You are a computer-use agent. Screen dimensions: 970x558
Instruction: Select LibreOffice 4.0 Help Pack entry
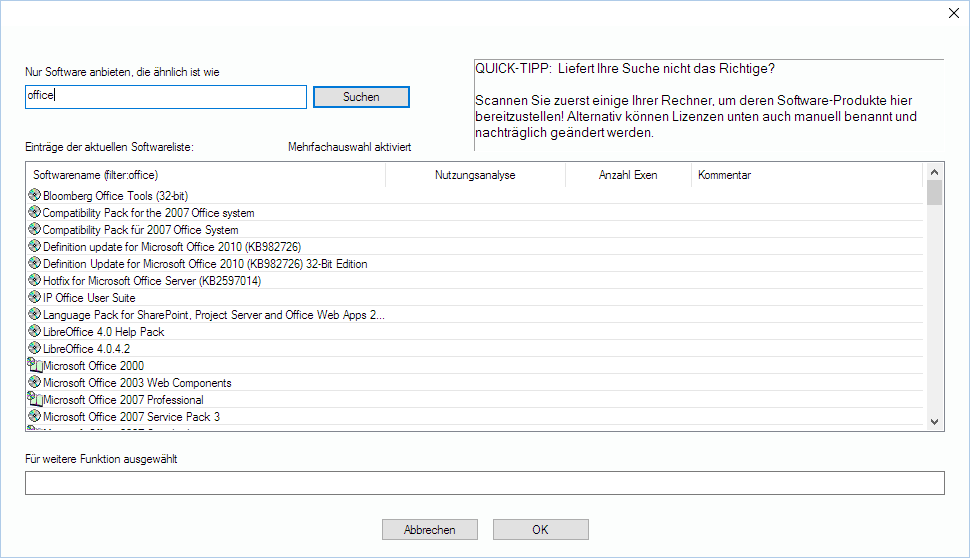pyautogui.click(x=104, y=332)
